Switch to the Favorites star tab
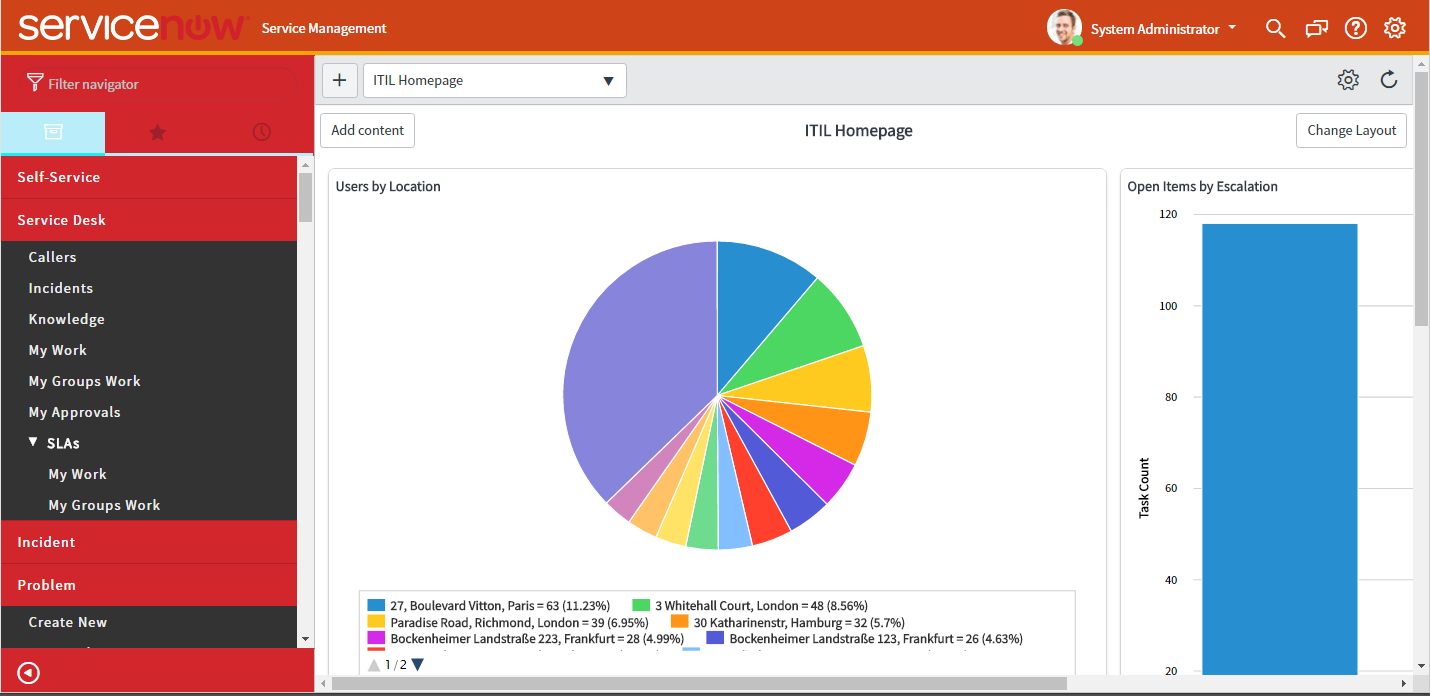The height and width of the screenshot is (696, 1430). [x=157, y=132]
